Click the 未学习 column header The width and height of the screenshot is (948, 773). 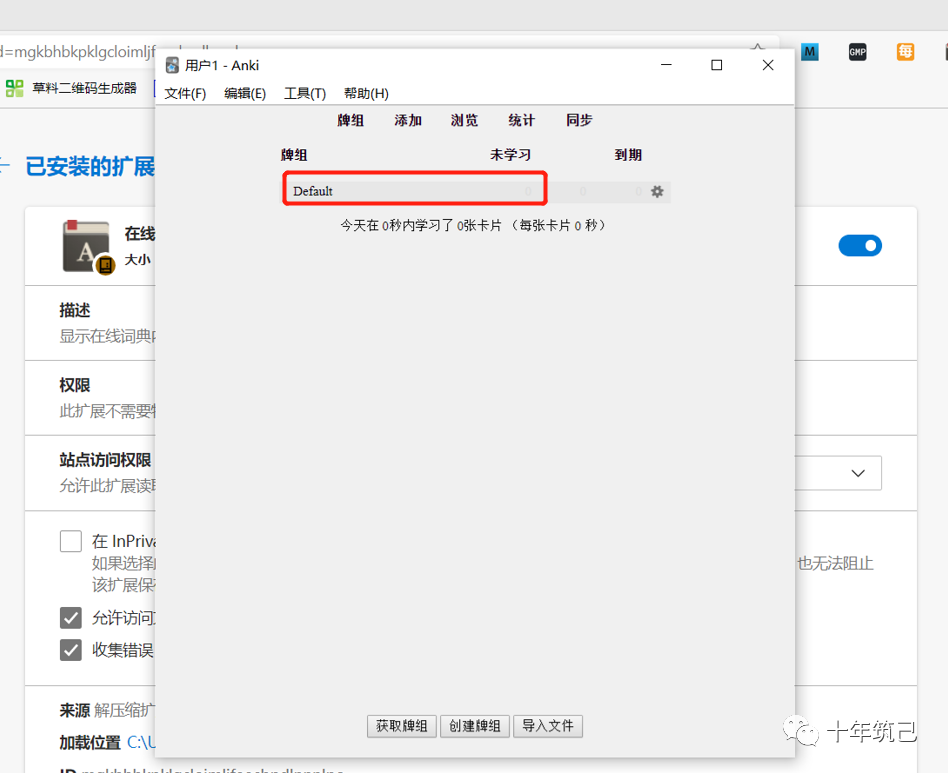tap(510, 155)
